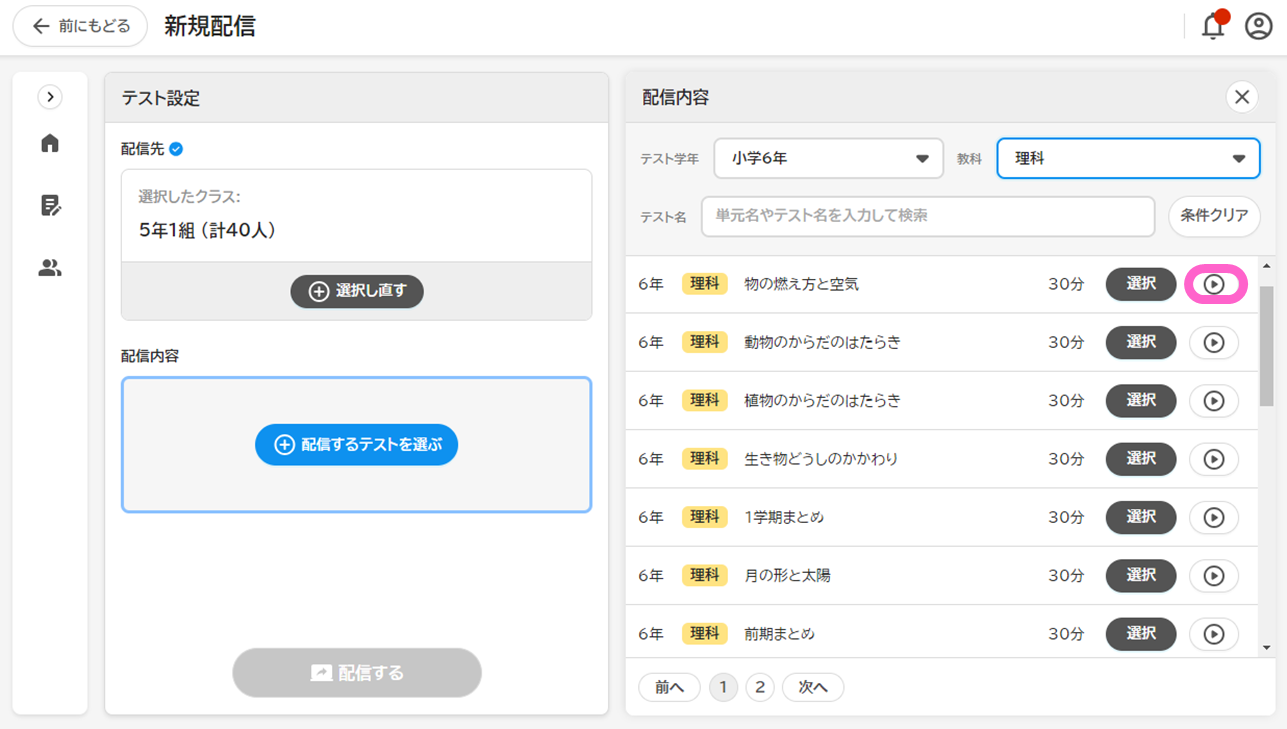
Task: Open the user account profile icon
Action: point(1258,27)
